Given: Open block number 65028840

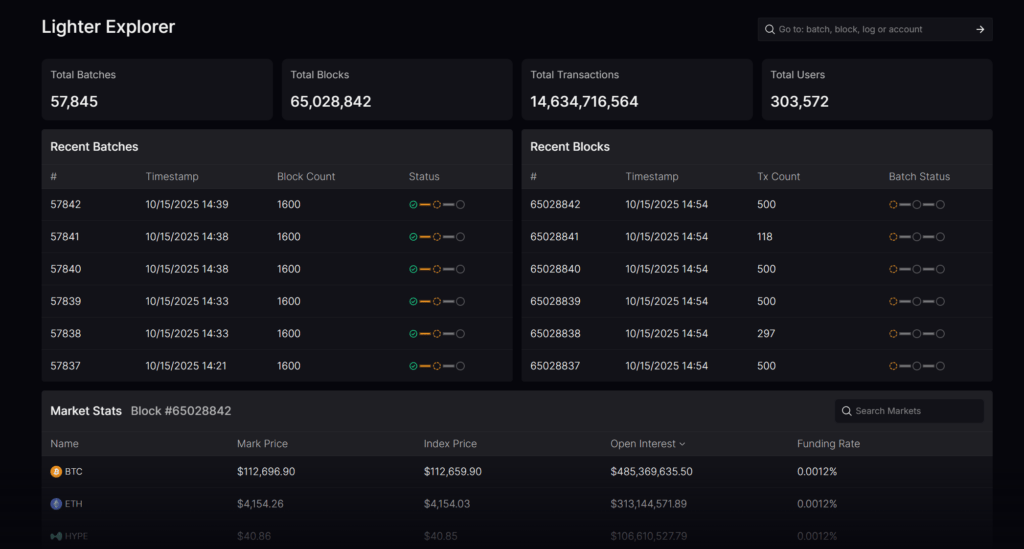Looking at the screenshot, I should (x=555, y=269).
